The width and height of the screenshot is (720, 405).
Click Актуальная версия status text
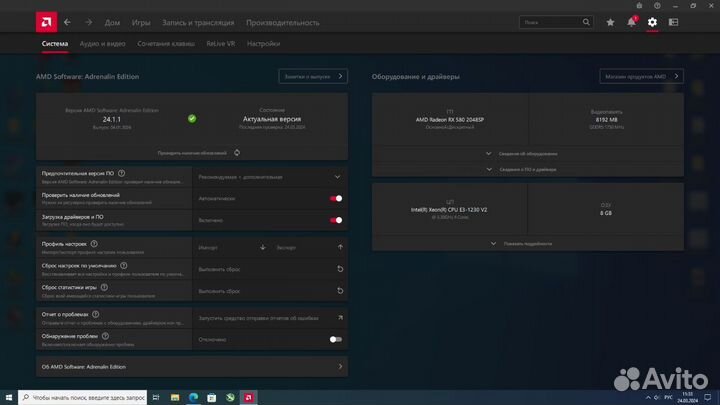tap(272, 119)
